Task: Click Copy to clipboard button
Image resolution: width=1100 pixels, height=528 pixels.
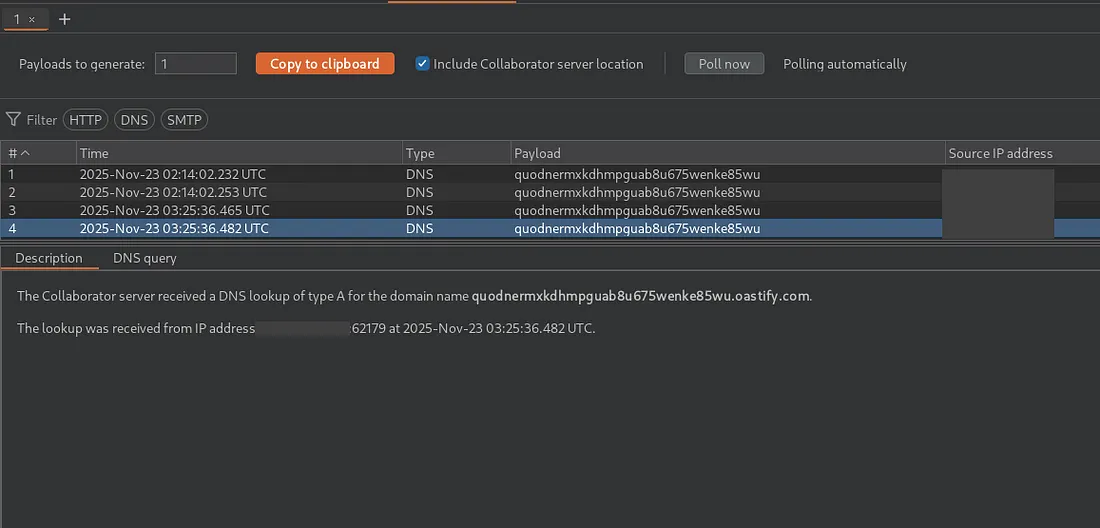Action: [325, 64]
